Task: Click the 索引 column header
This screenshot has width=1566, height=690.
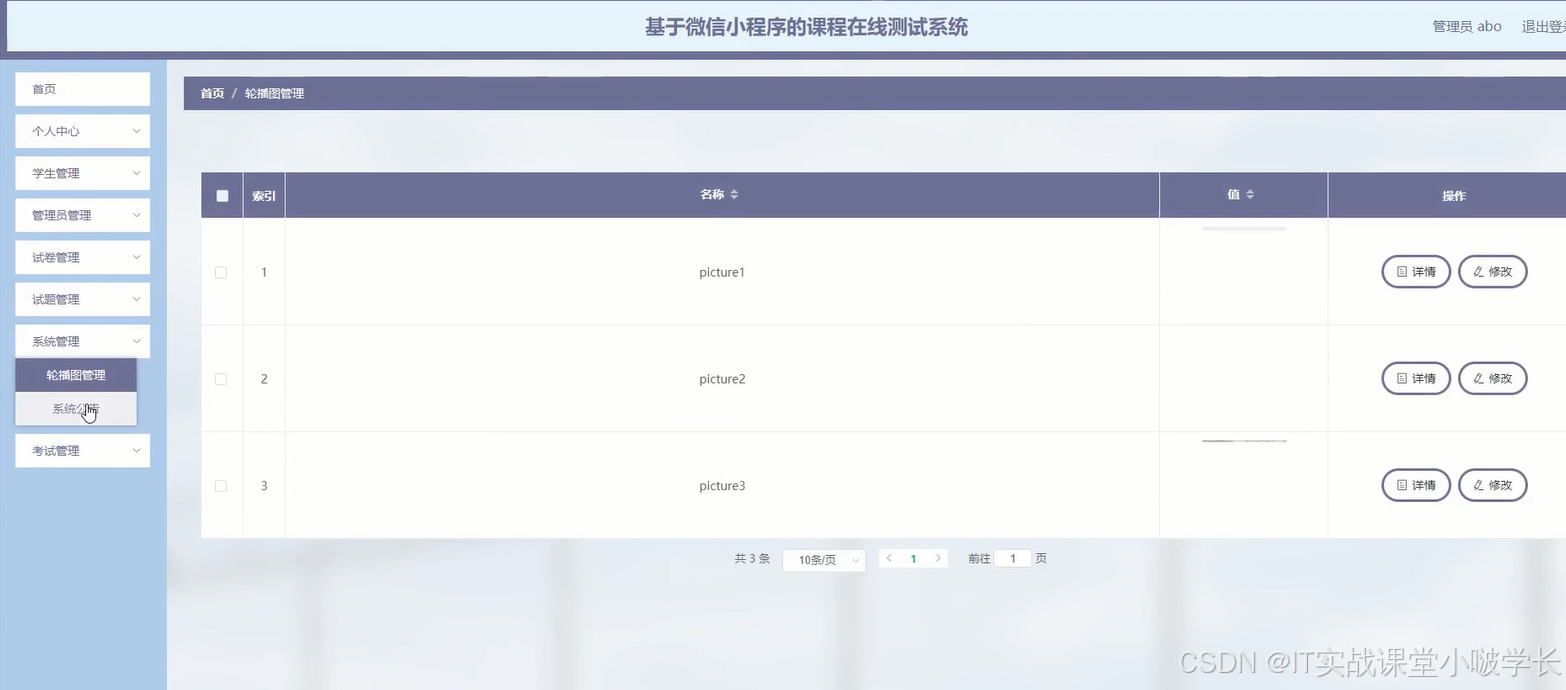Action: point(264,196)
